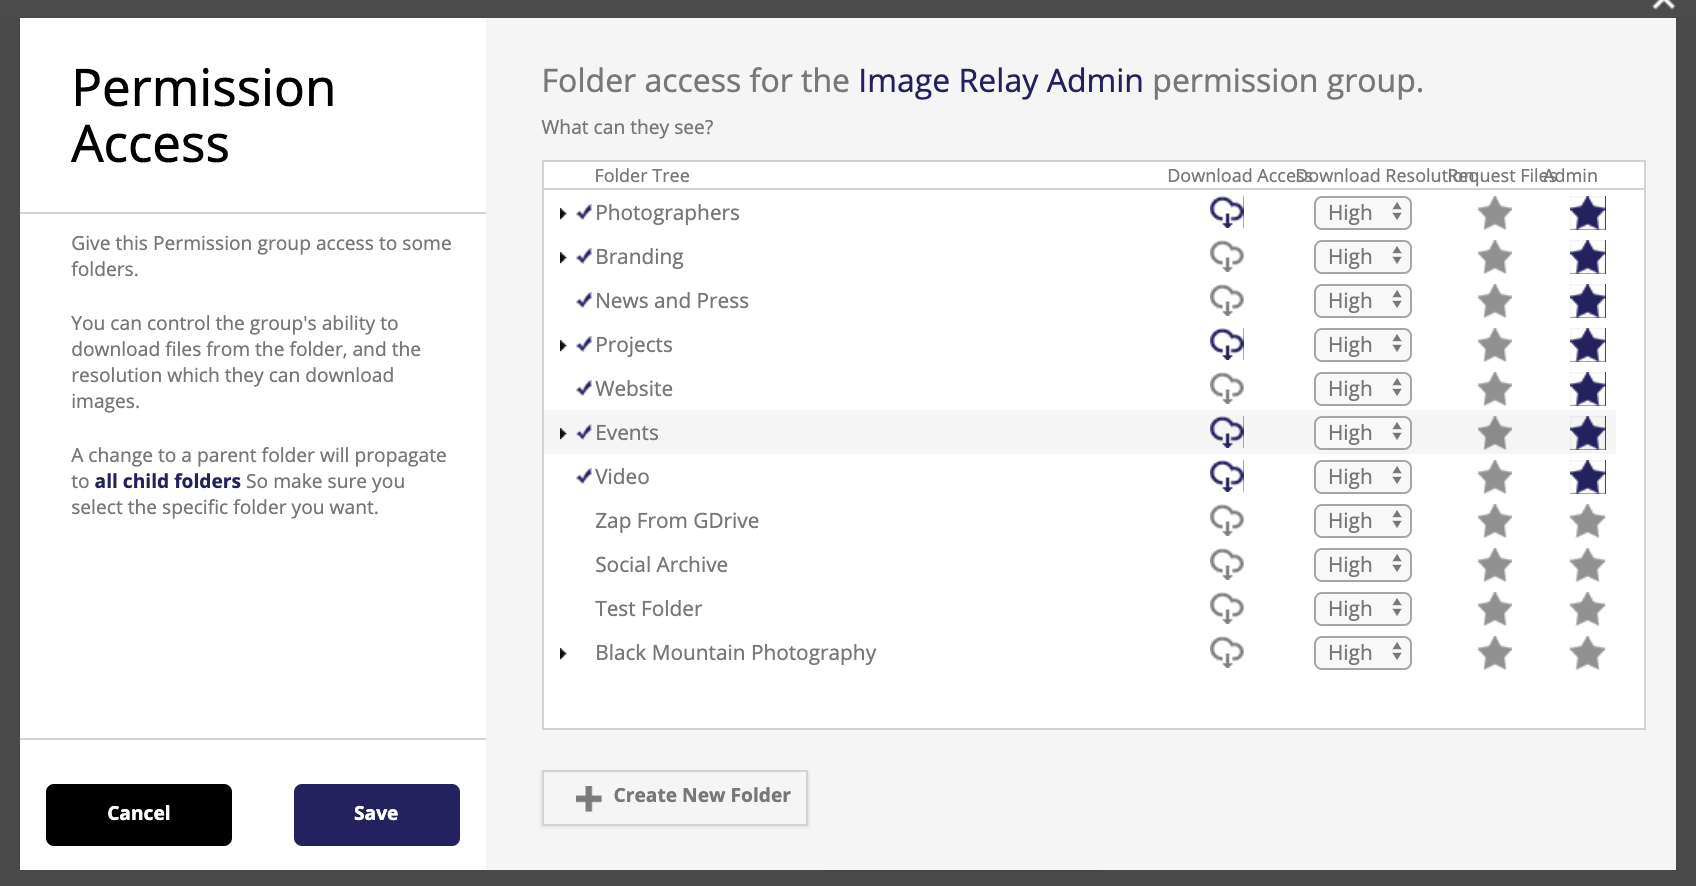
Task: Click Request Files star for Black Mountain Photography
Action: point(1495,653)
